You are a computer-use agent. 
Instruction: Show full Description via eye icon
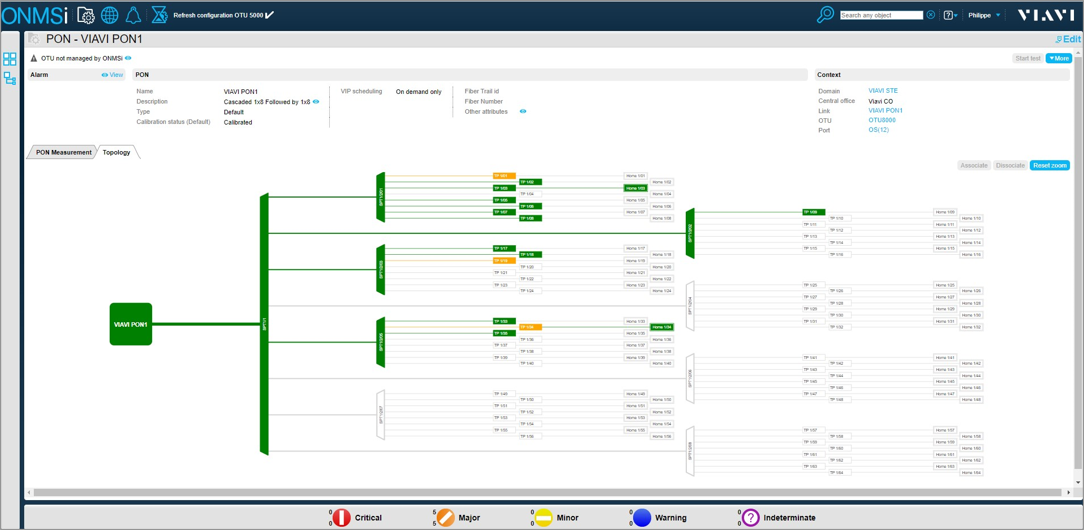click(x=316, y=102)
